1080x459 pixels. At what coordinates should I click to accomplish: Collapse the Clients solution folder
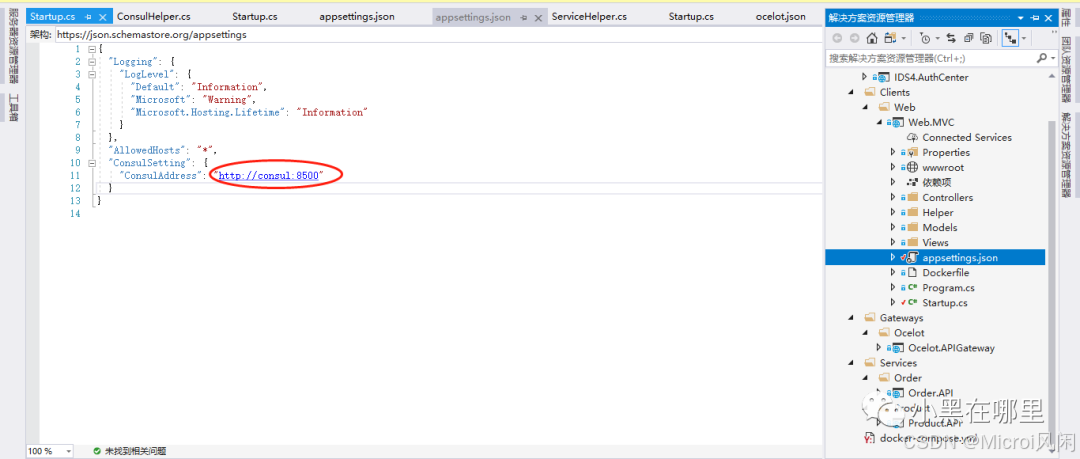[851, 92]
